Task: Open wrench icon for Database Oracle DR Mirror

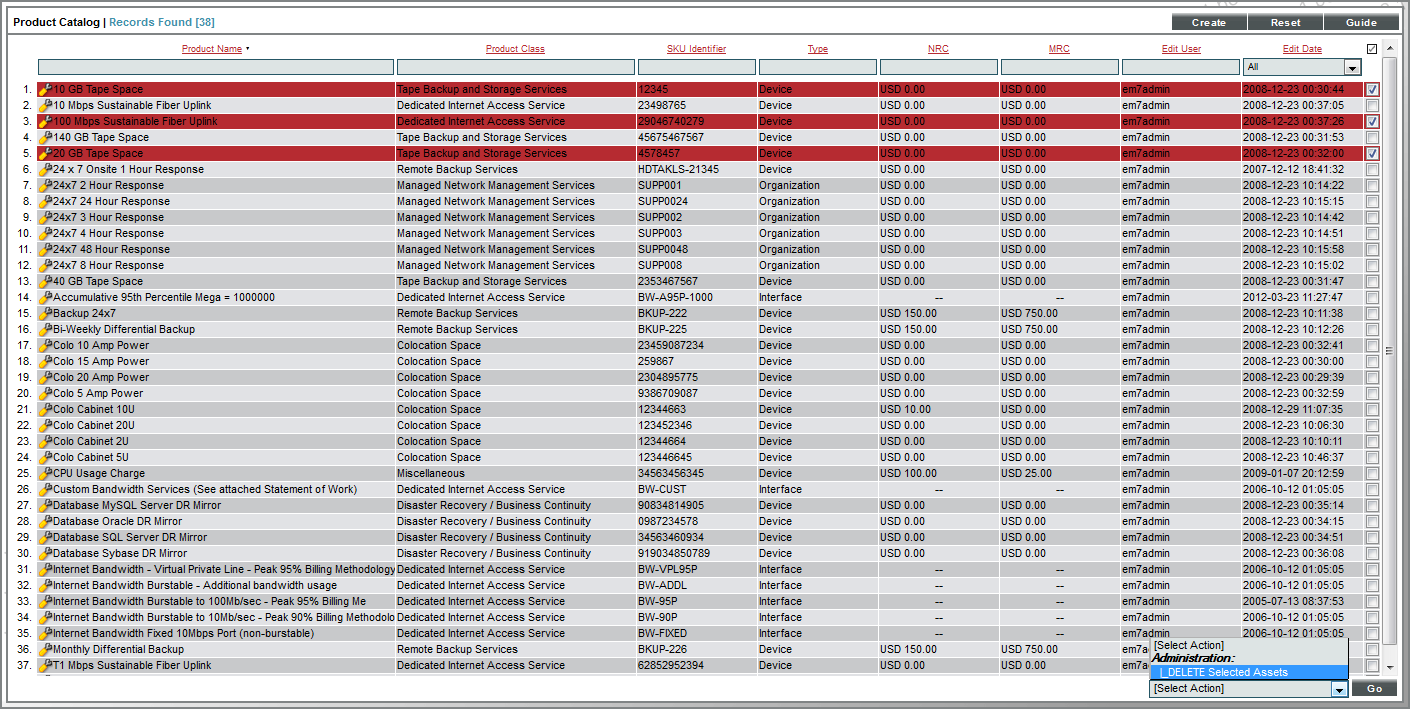Action: pyautogui.click(x=45, y=522)
